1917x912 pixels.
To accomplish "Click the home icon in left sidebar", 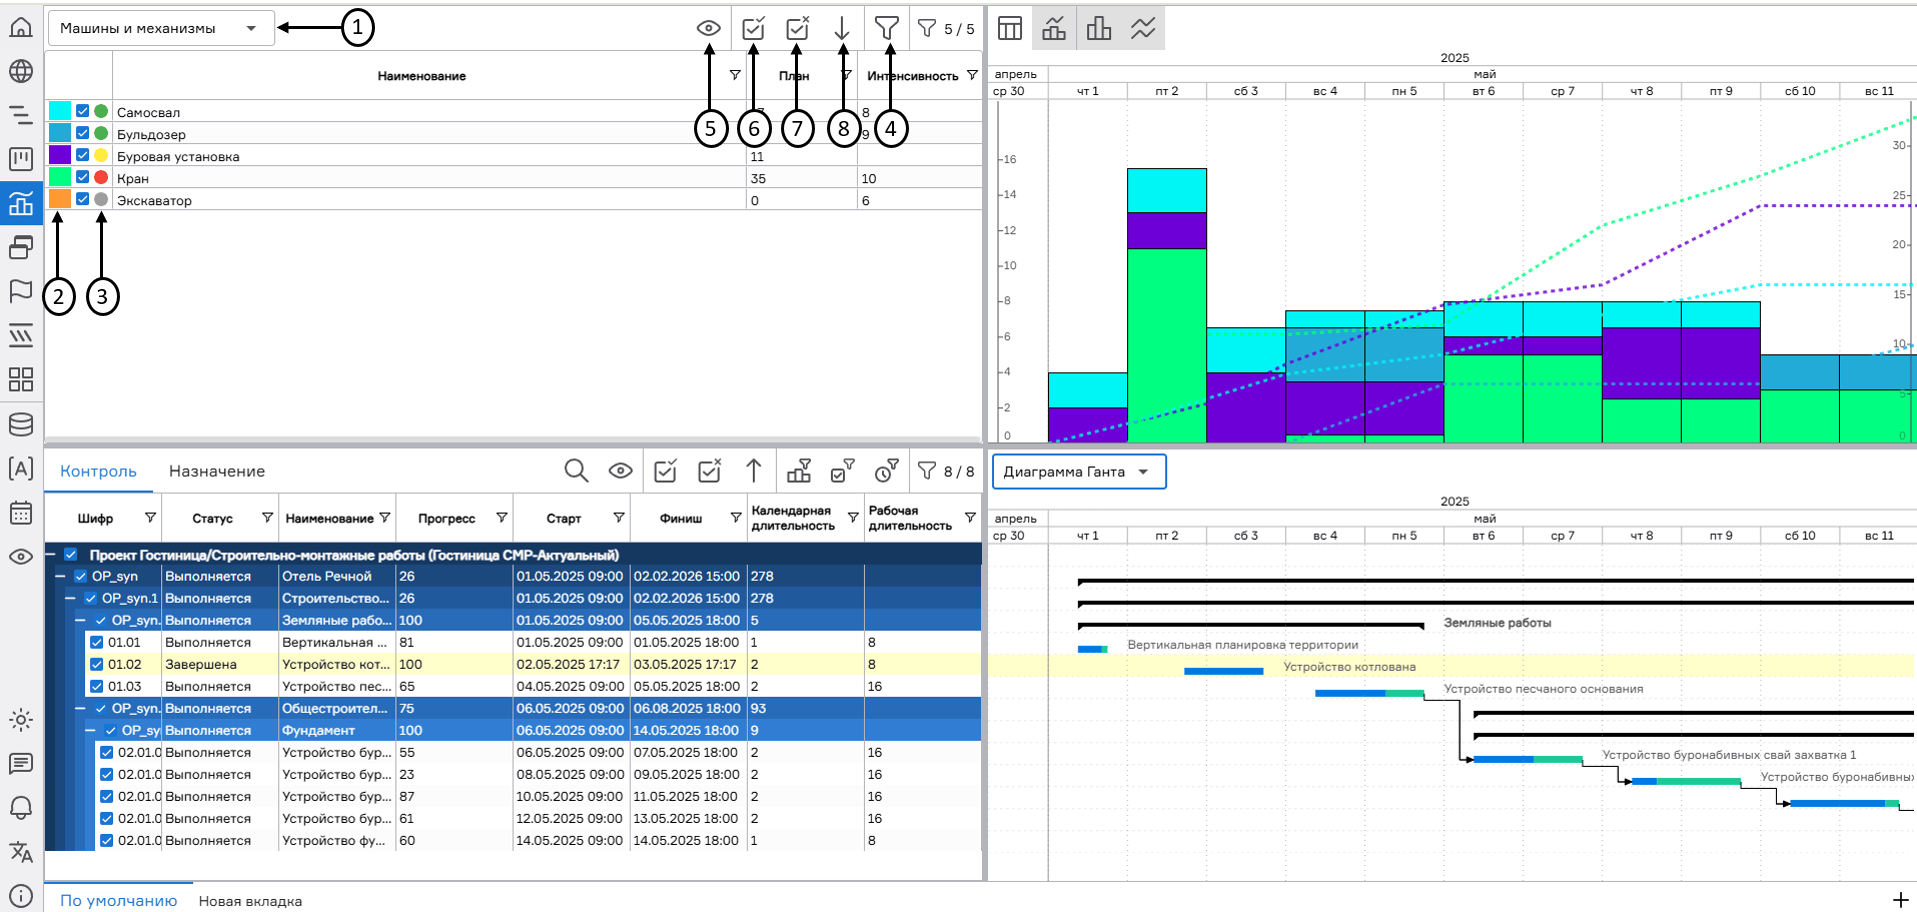I will tap(21, 27).
